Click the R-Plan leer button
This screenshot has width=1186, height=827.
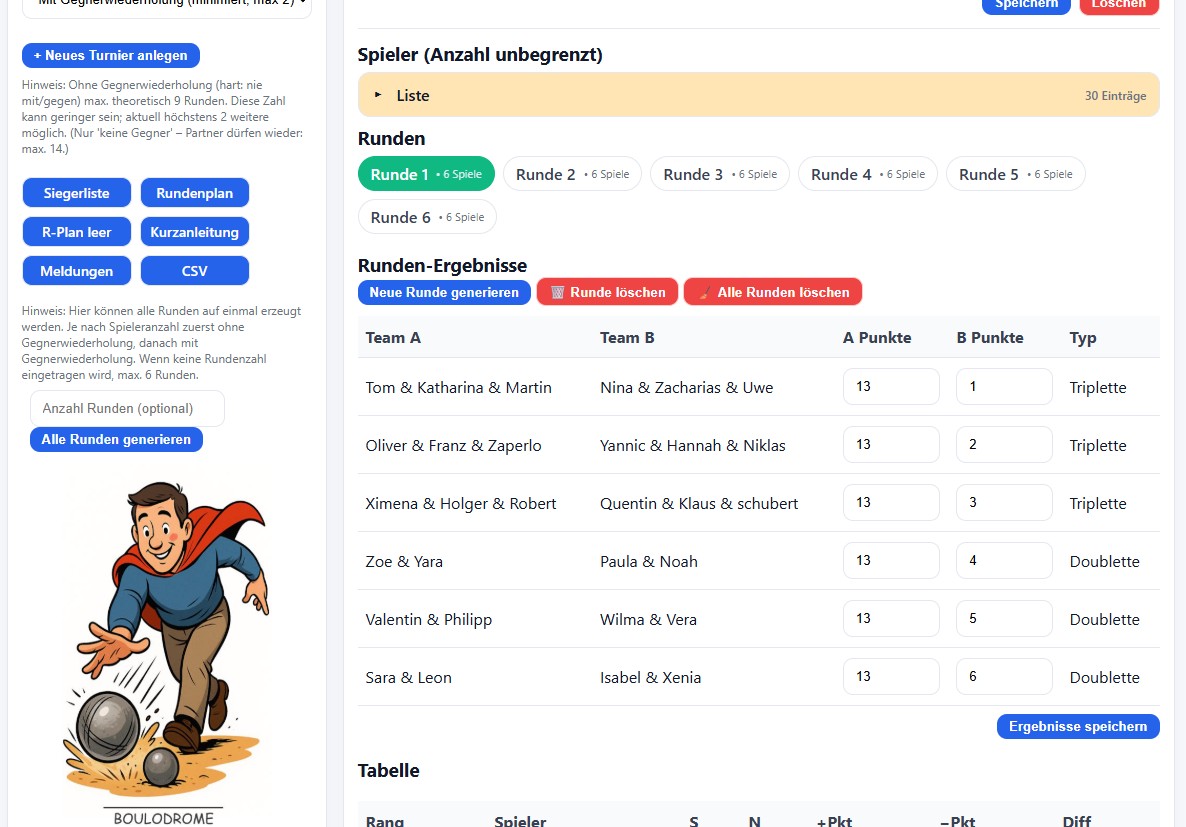click(77, 232)
